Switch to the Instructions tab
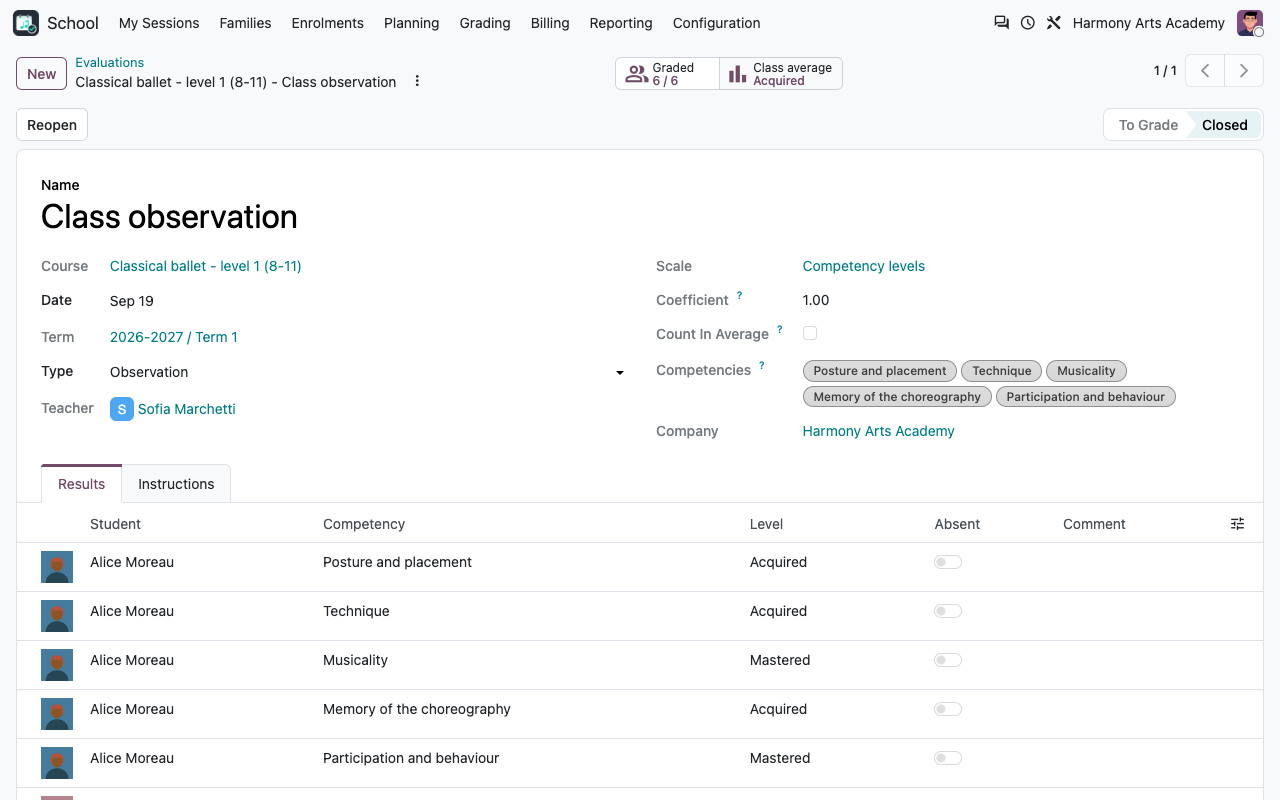The image size is (1280, 800). click(x=176, y=484)
